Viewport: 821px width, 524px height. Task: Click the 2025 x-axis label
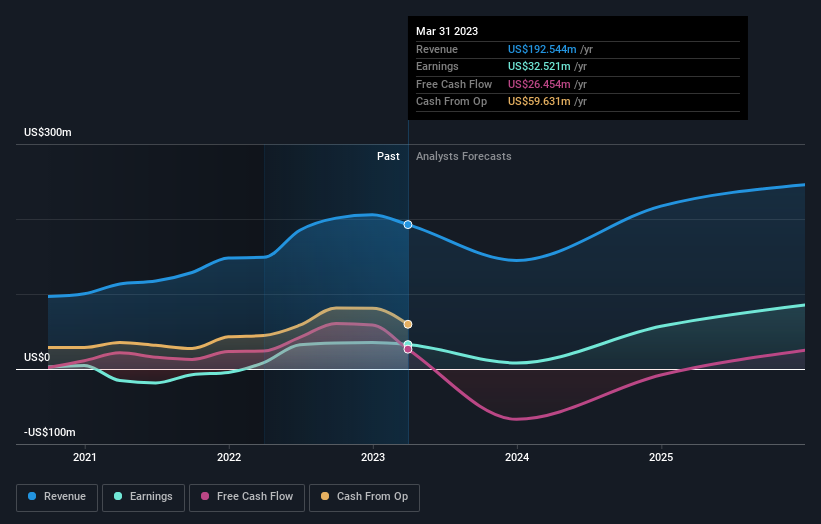click(x=661, y=458)
